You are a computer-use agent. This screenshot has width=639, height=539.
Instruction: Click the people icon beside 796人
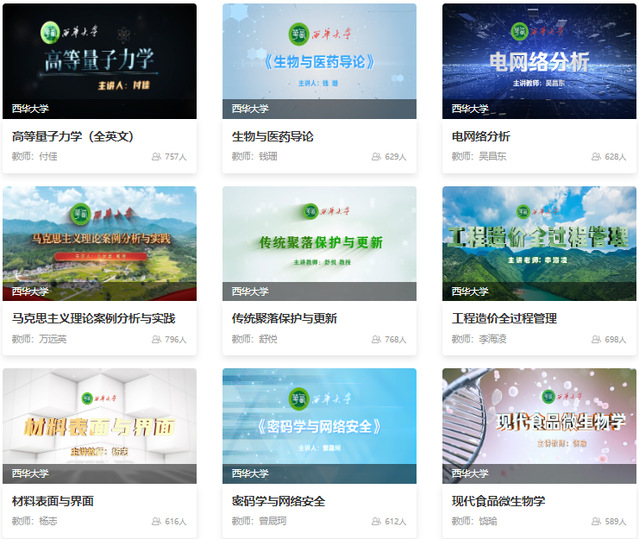156,340
